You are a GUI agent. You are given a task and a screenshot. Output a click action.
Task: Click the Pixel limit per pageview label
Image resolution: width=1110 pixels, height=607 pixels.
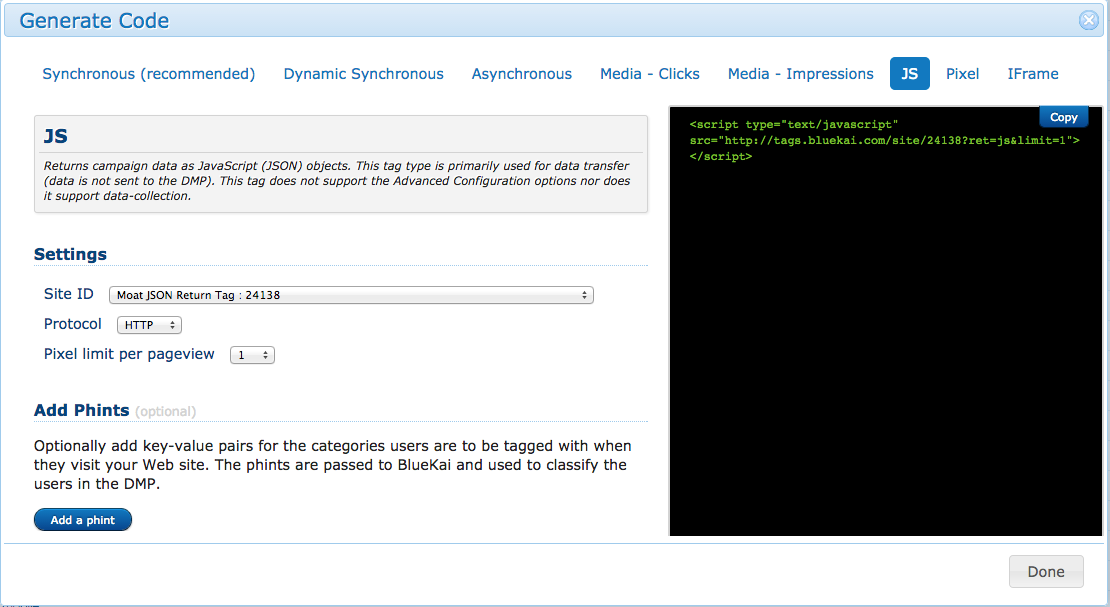[129, 353]
